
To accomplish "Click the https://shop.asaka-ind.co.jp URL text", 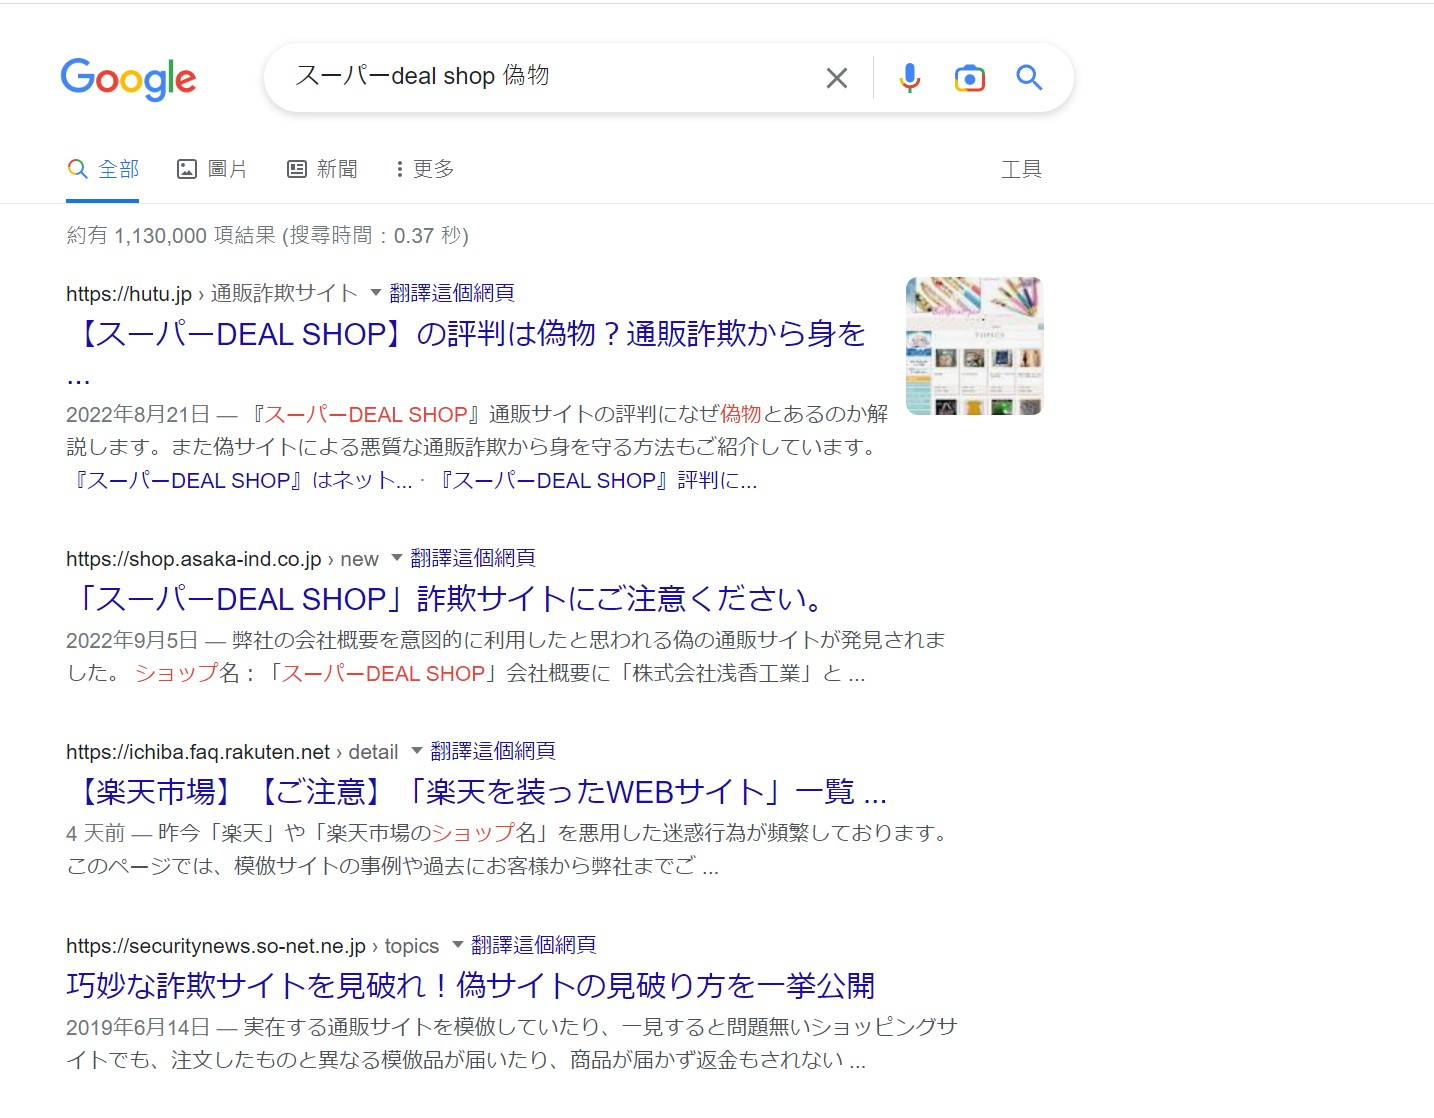I will (x=194, y=559).
